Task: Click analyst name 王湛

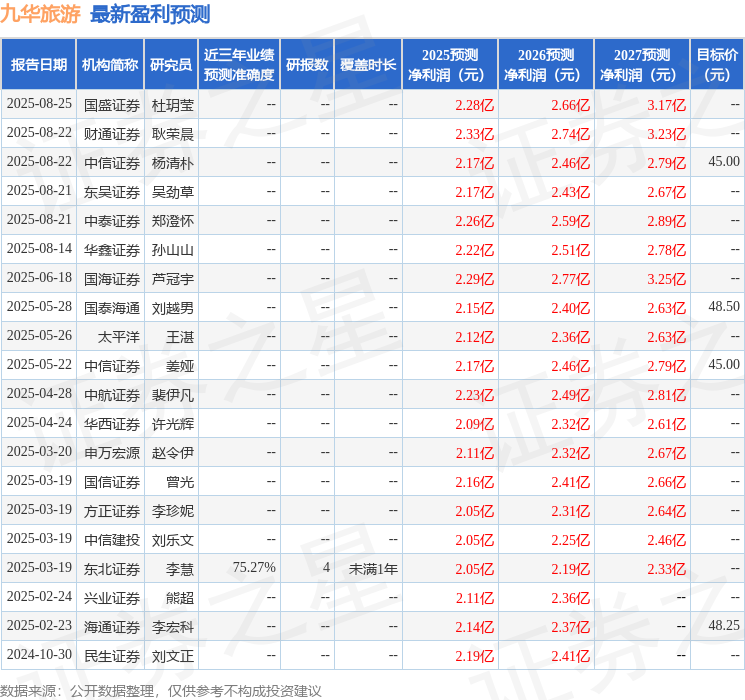Action: coord(180,337)
